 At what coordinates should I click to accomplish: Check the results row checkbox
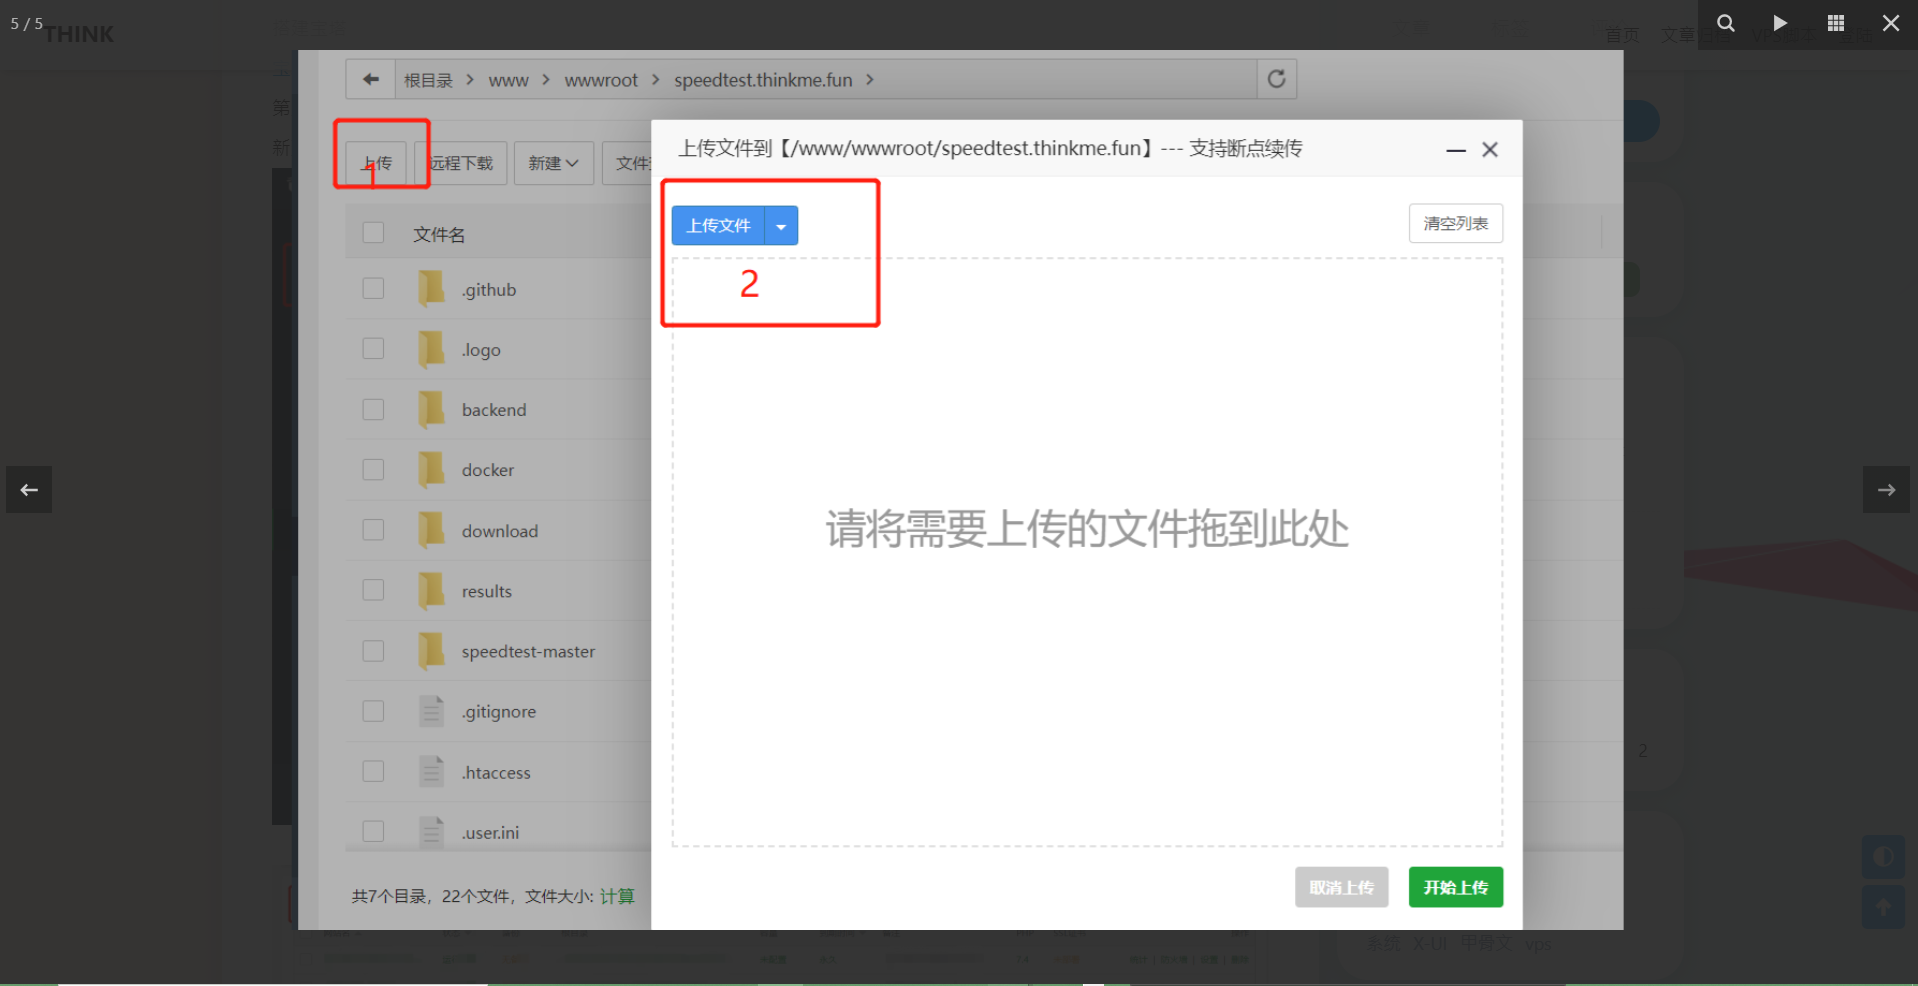[373, 590]
